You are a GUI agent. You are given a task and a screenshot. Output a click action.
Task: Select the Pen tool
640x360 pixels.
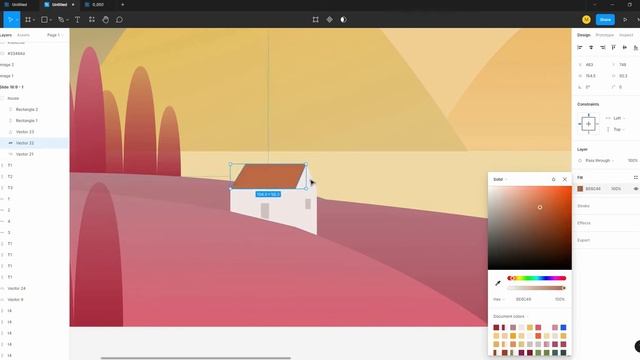click(61, 20)
